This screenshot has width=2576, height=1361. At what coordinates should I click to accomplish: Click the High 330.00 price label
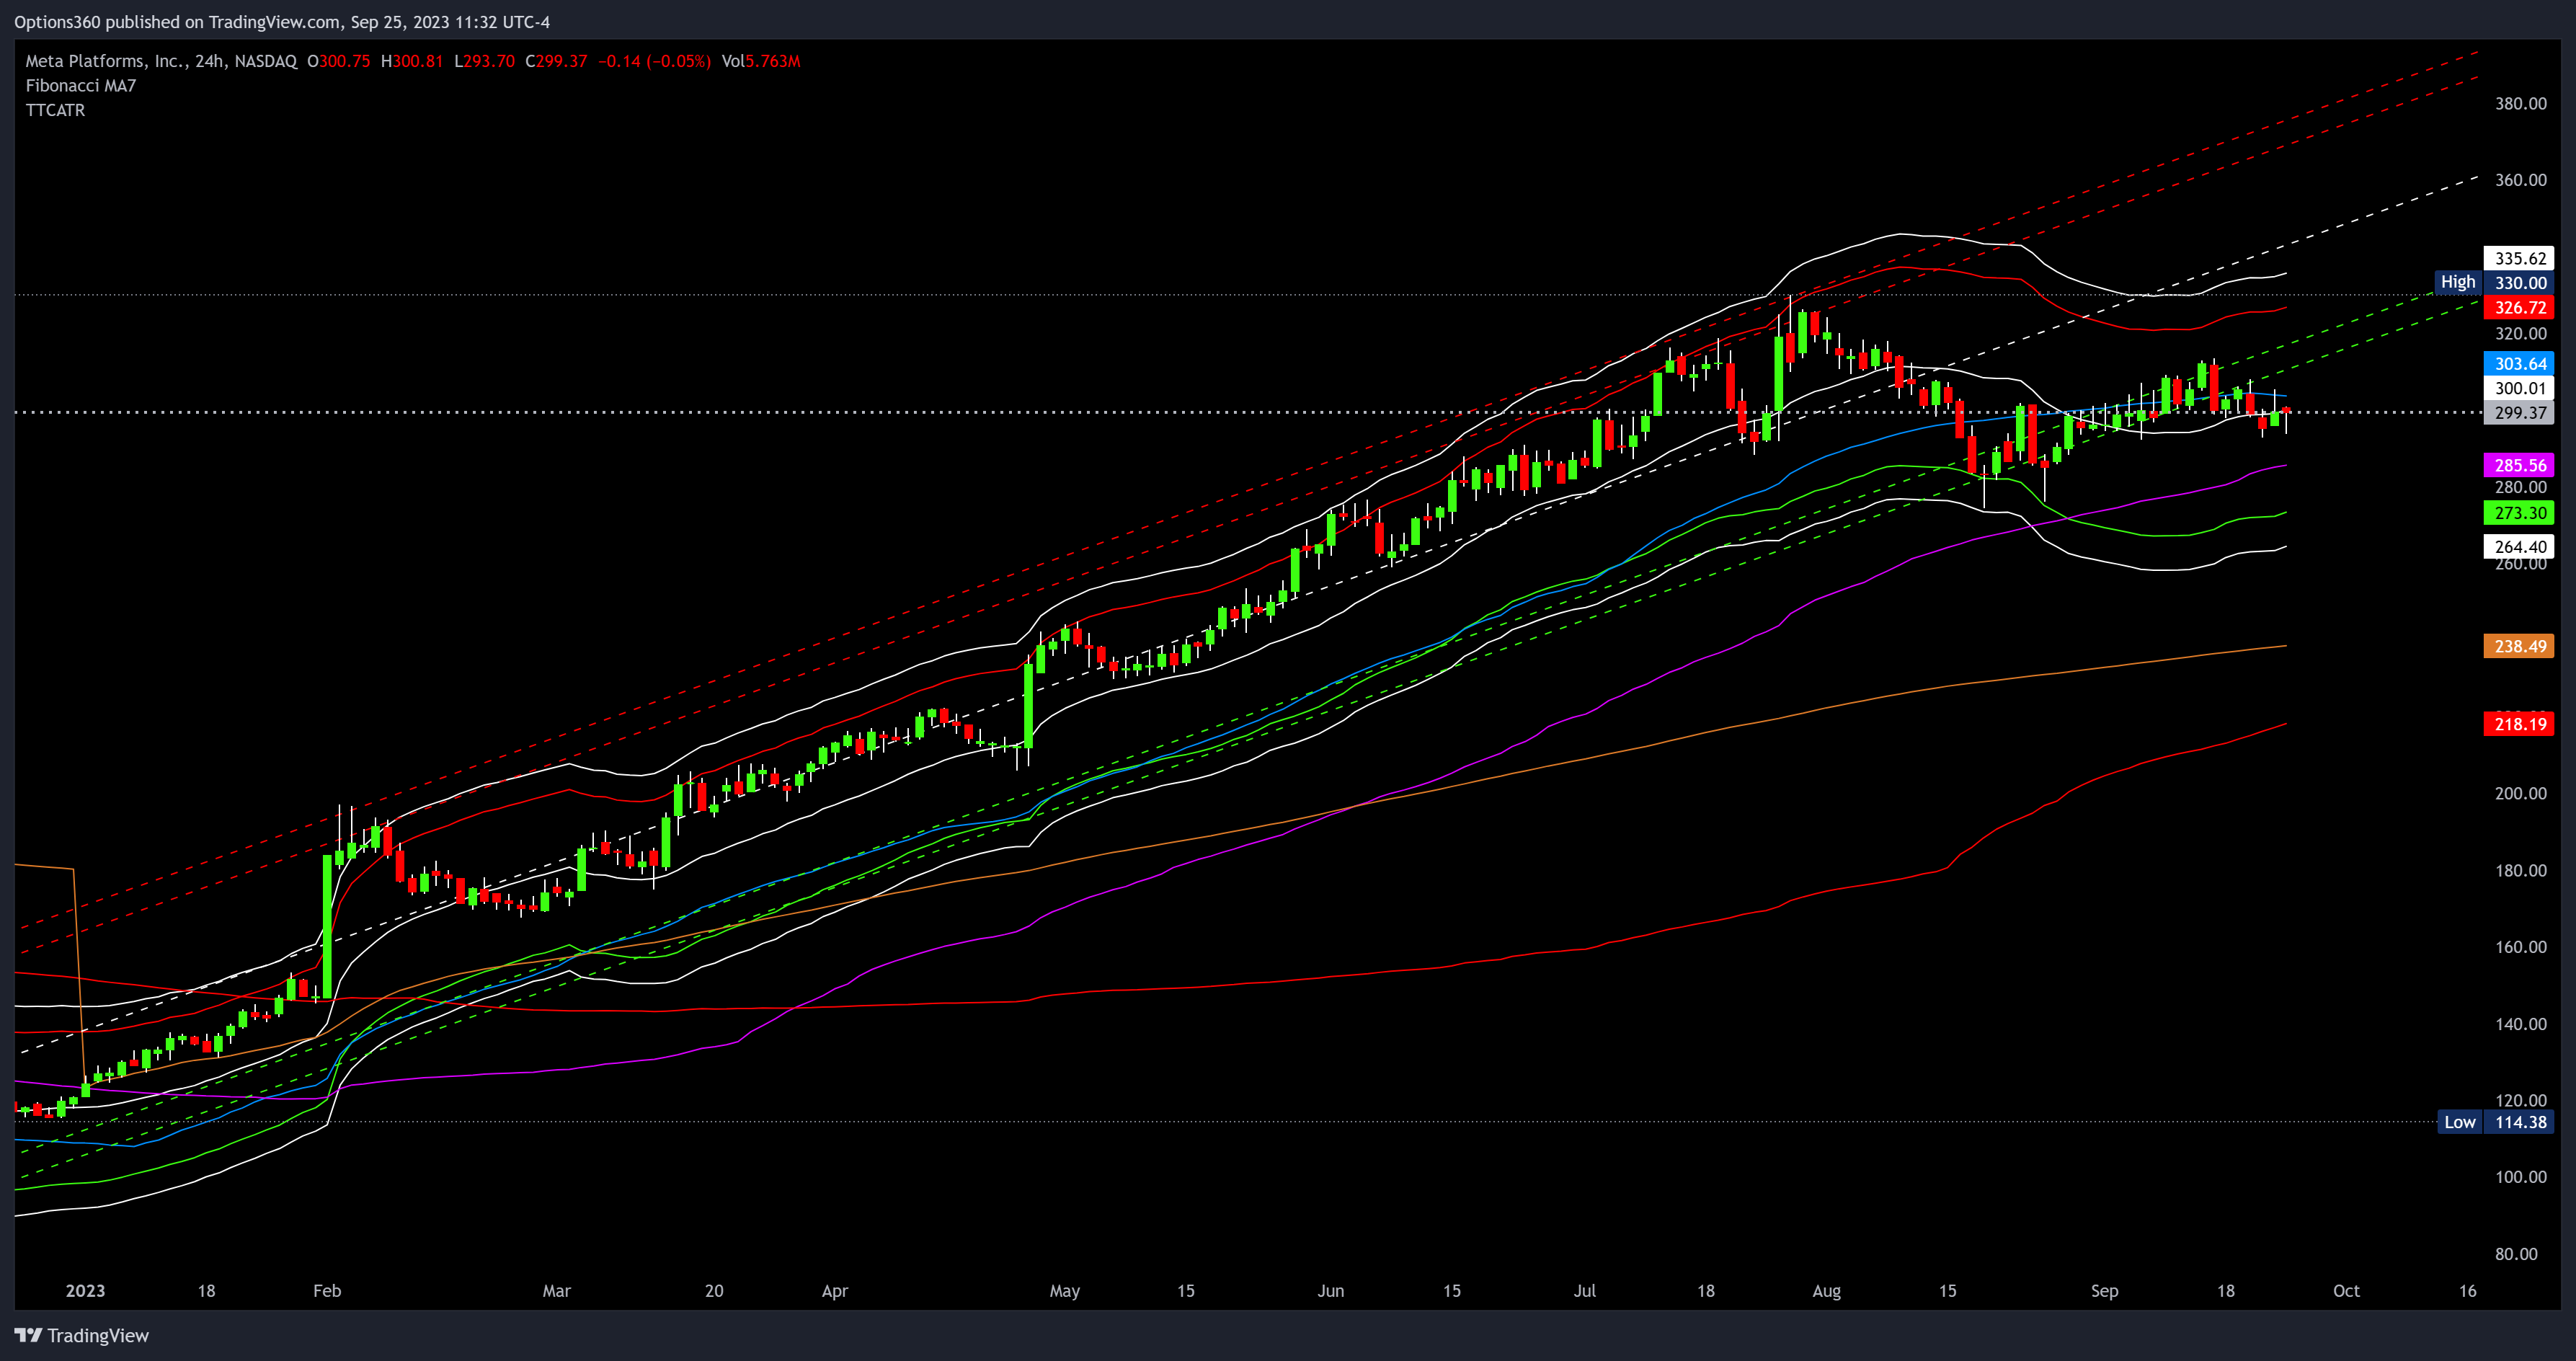click(x=2494, y=283)
